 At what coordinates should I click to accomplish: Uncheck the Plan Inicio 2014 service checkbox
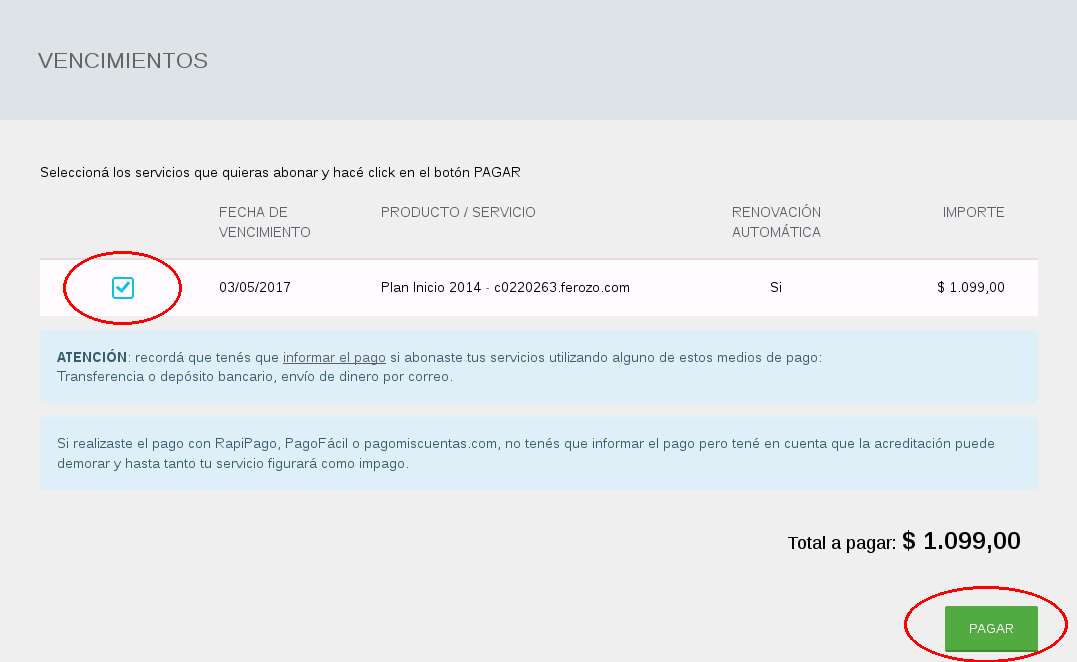[x=123, y=288]
